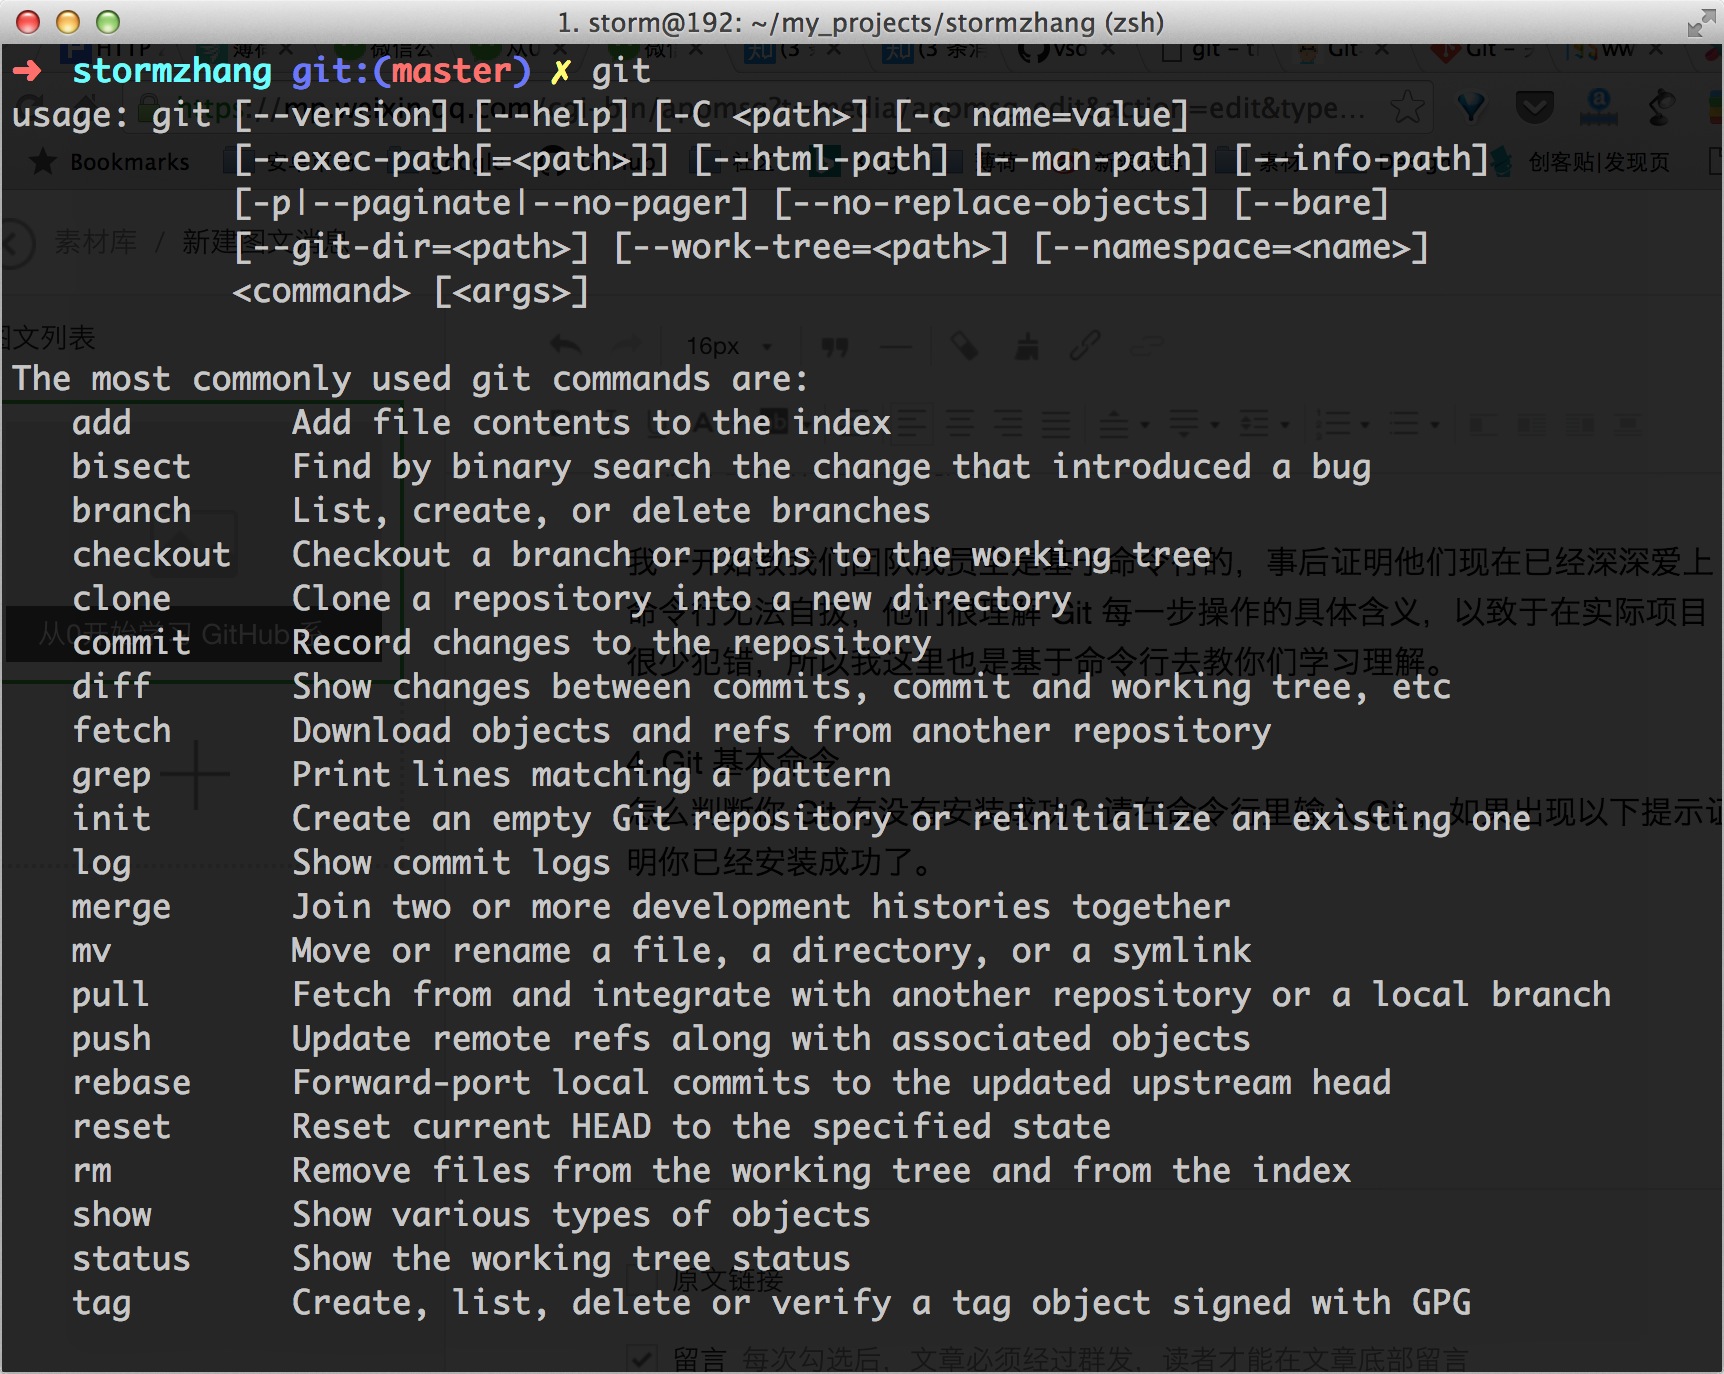Screen dimensions: 1724x1374
Task: Click the faint insert link chain icon
Action: [1085, 346]
